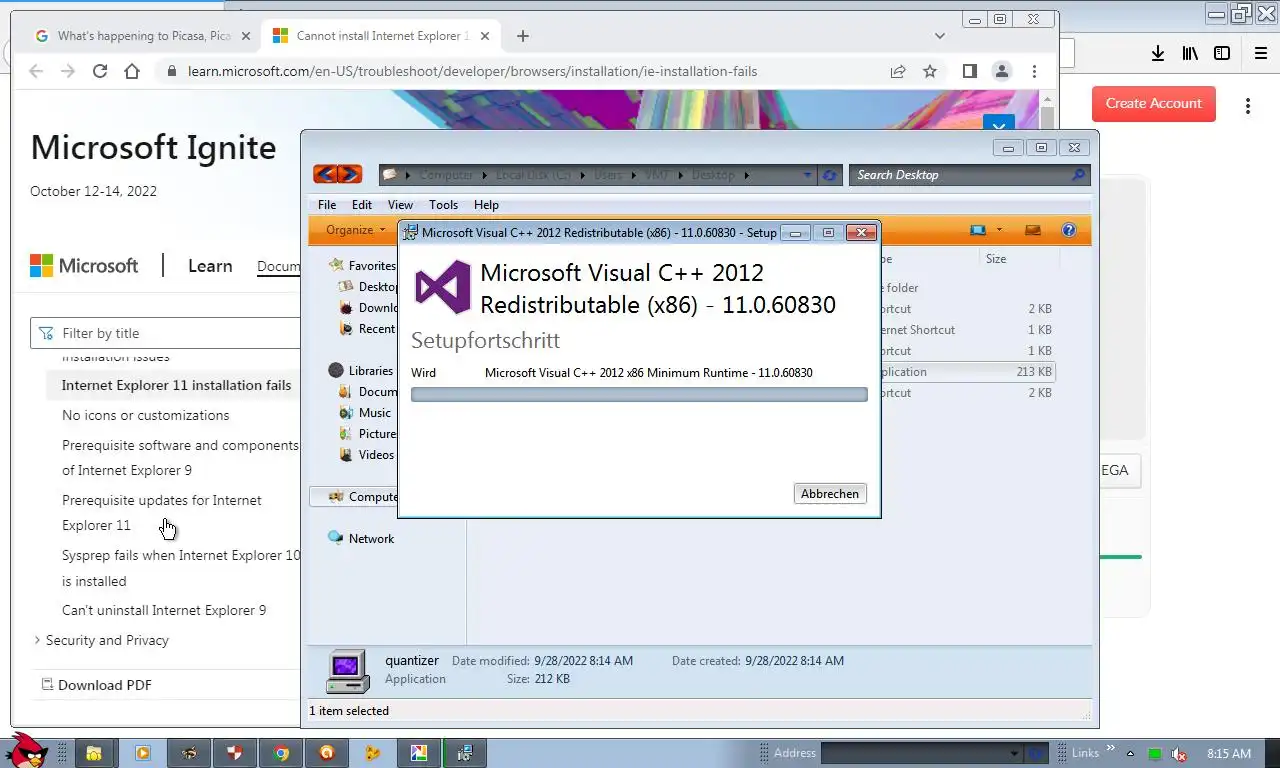Click the Chrome profile avatar icon
1280x768 pixels.
pyautogui.click(x=1001, y=71)
